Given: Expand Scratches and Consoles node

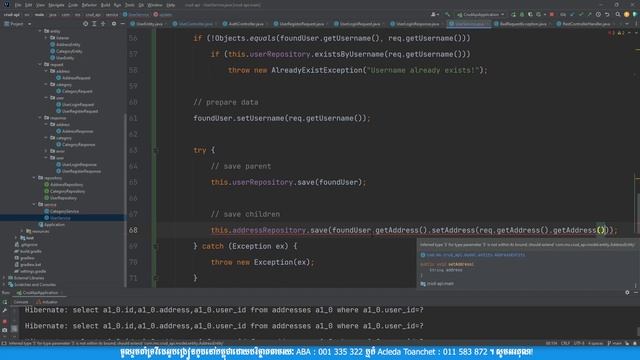Looking at the screenshot, I should point(4,285).
